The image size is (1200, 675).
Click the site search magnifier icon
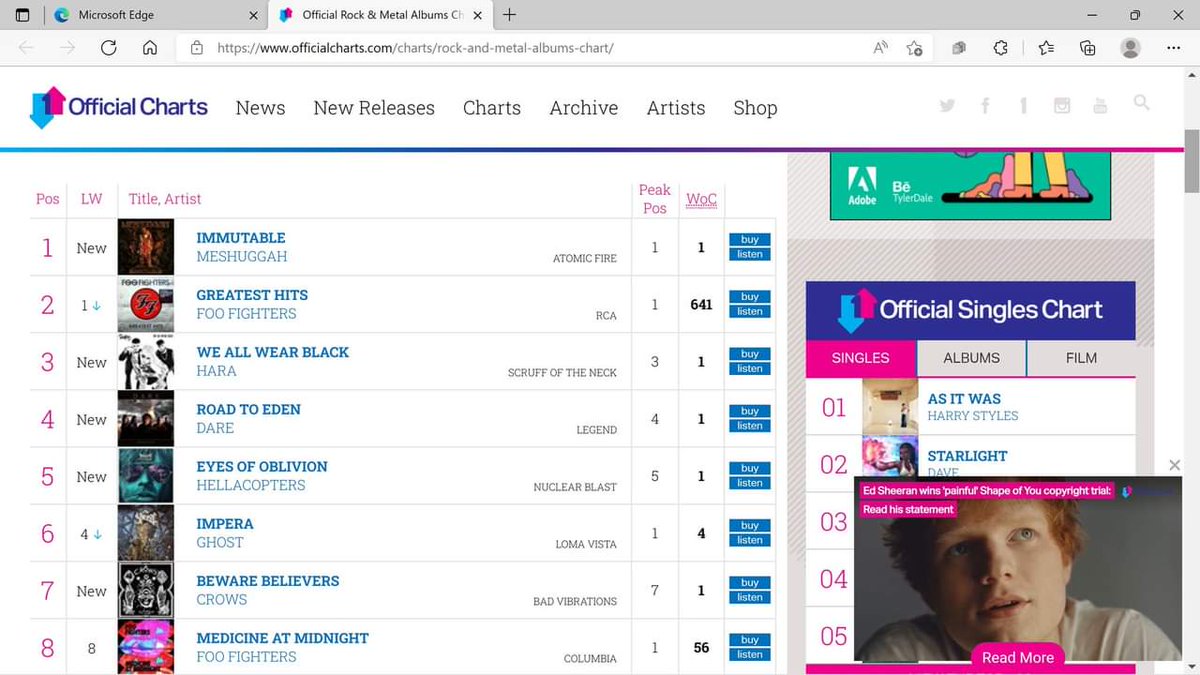click(1141, 103)
